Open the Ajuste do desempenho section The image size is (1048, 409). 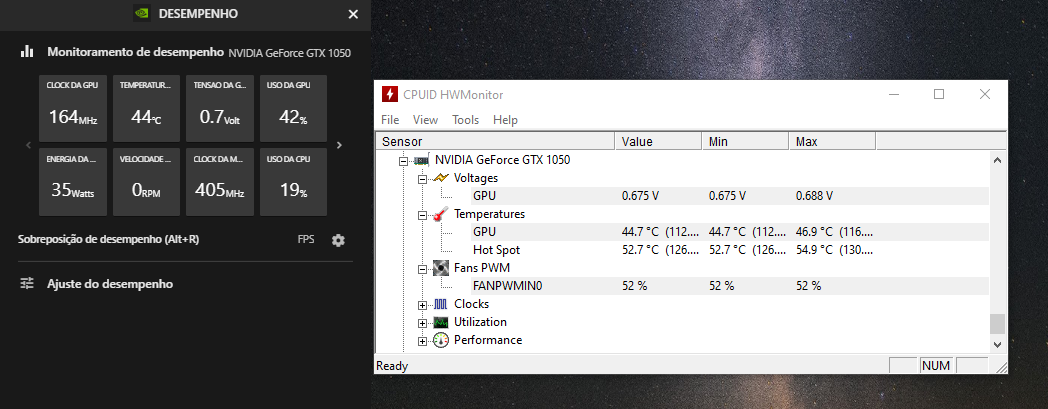[110, 284]
